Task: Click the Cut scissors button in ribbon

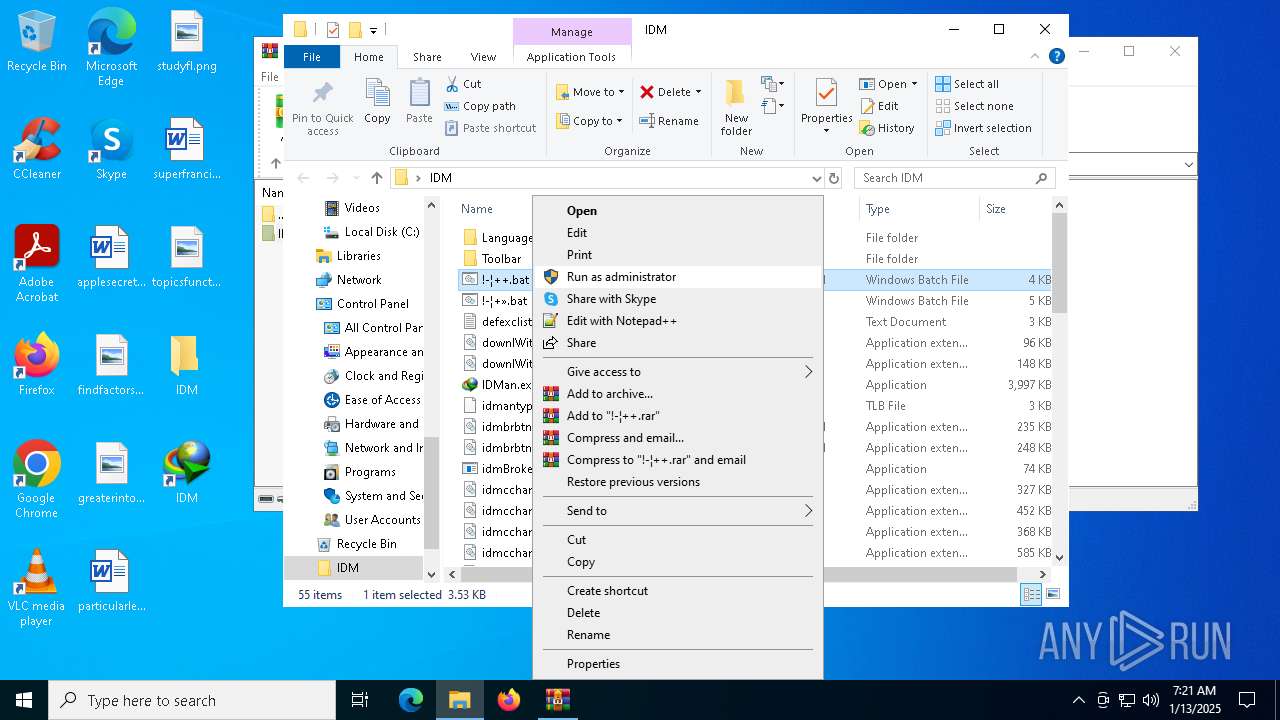Action: [464, 84]
